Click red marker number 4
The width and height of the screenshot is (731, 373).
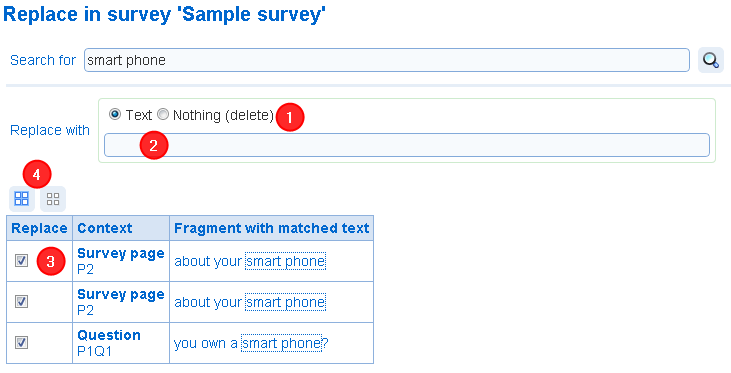[37, 174]
